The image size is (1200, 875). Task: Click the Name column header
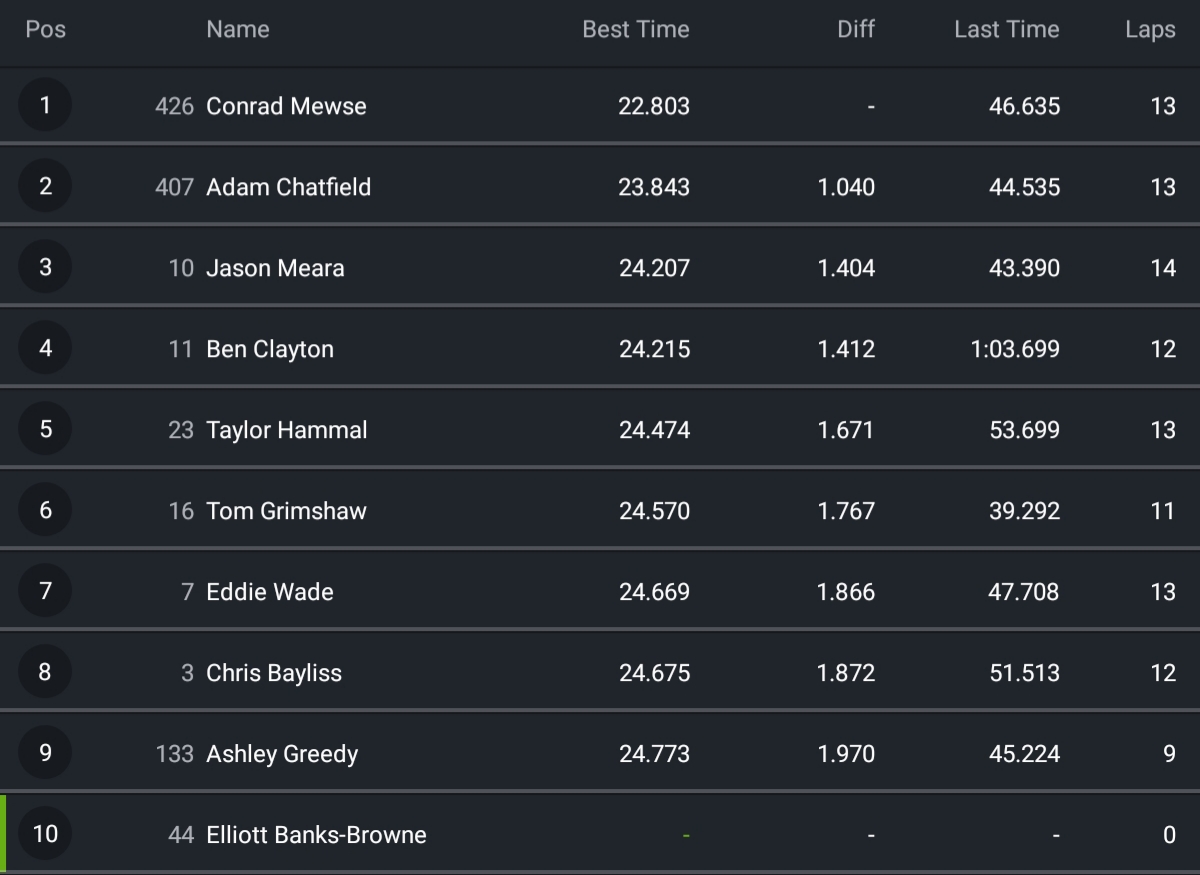pyautogui.click(x=237, y=30)
